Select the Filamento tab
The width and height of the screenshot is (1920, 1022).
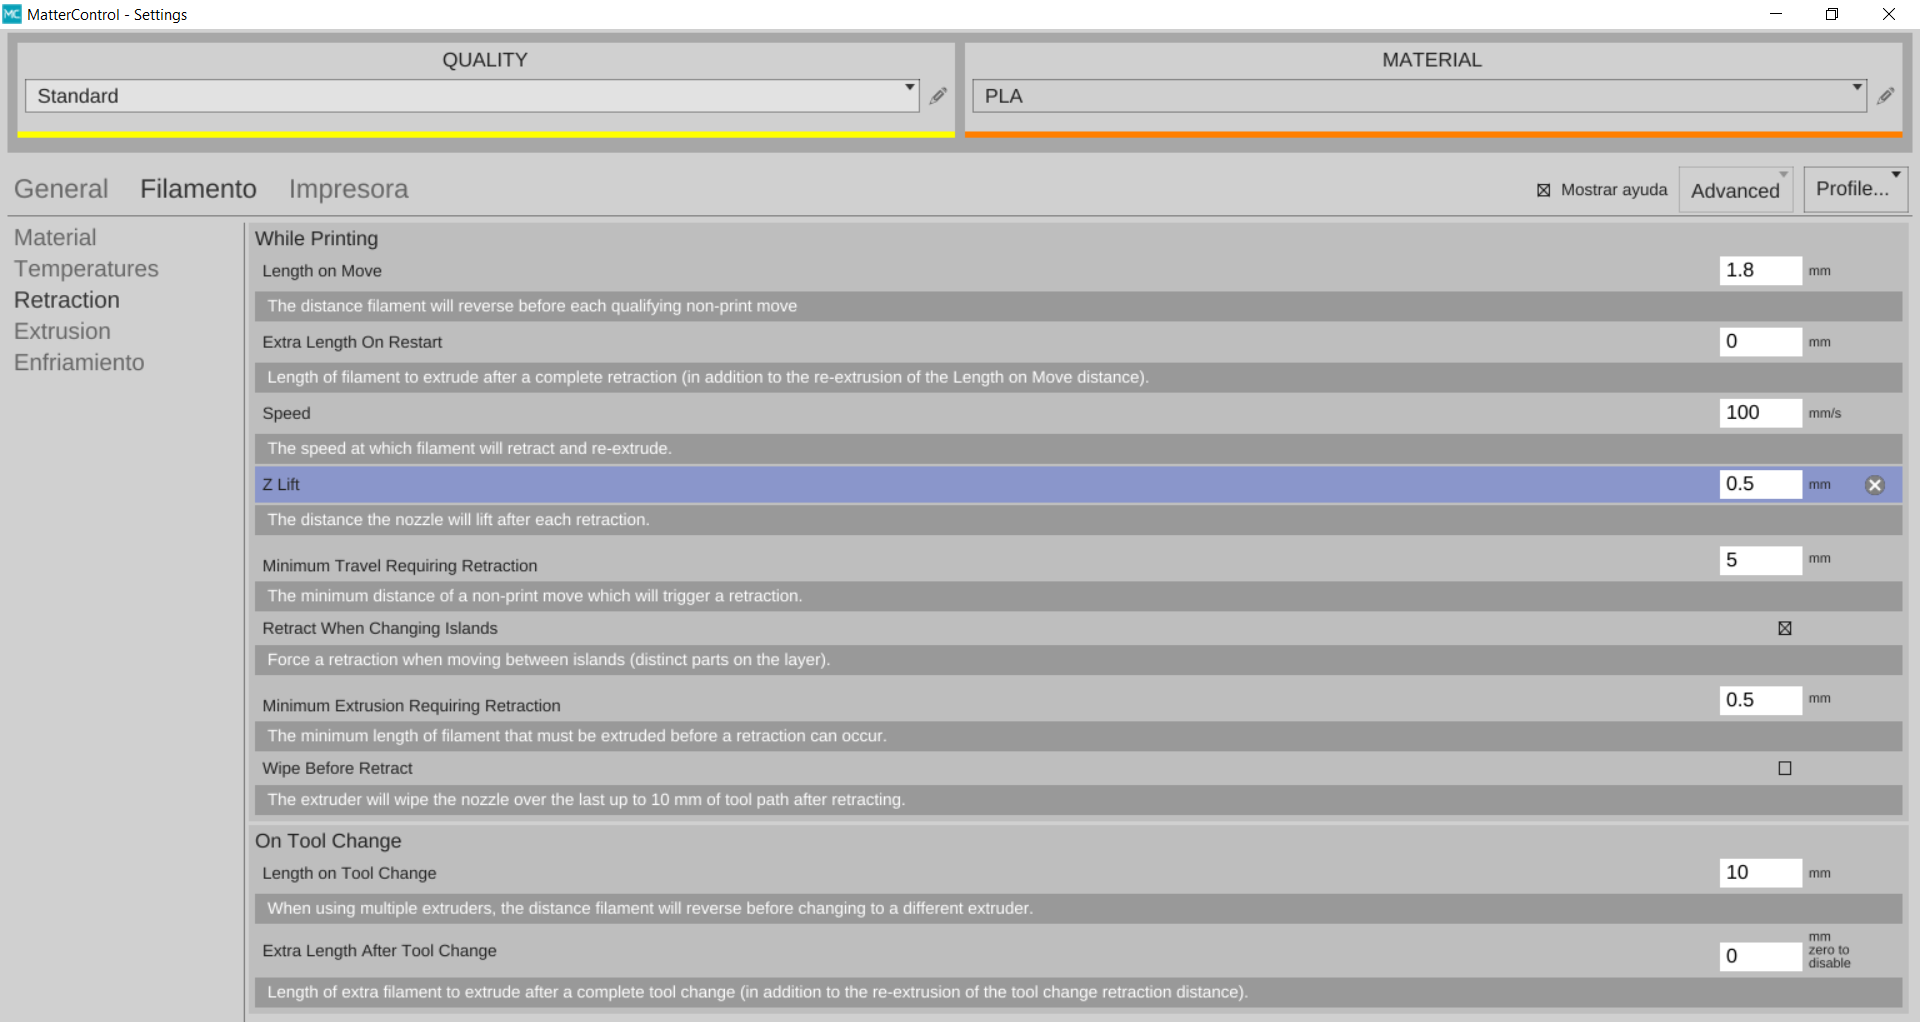[198, 189]
